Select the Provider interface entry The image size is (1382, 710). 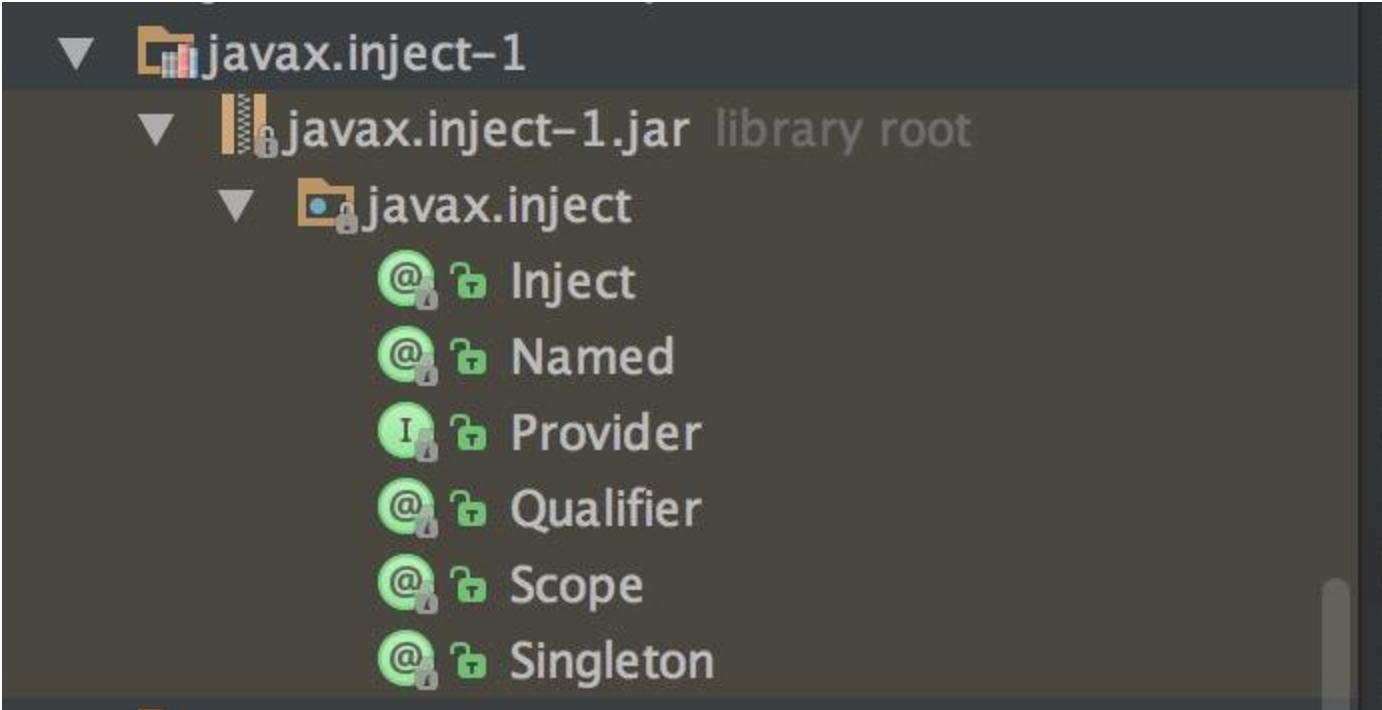click(605, 433)
